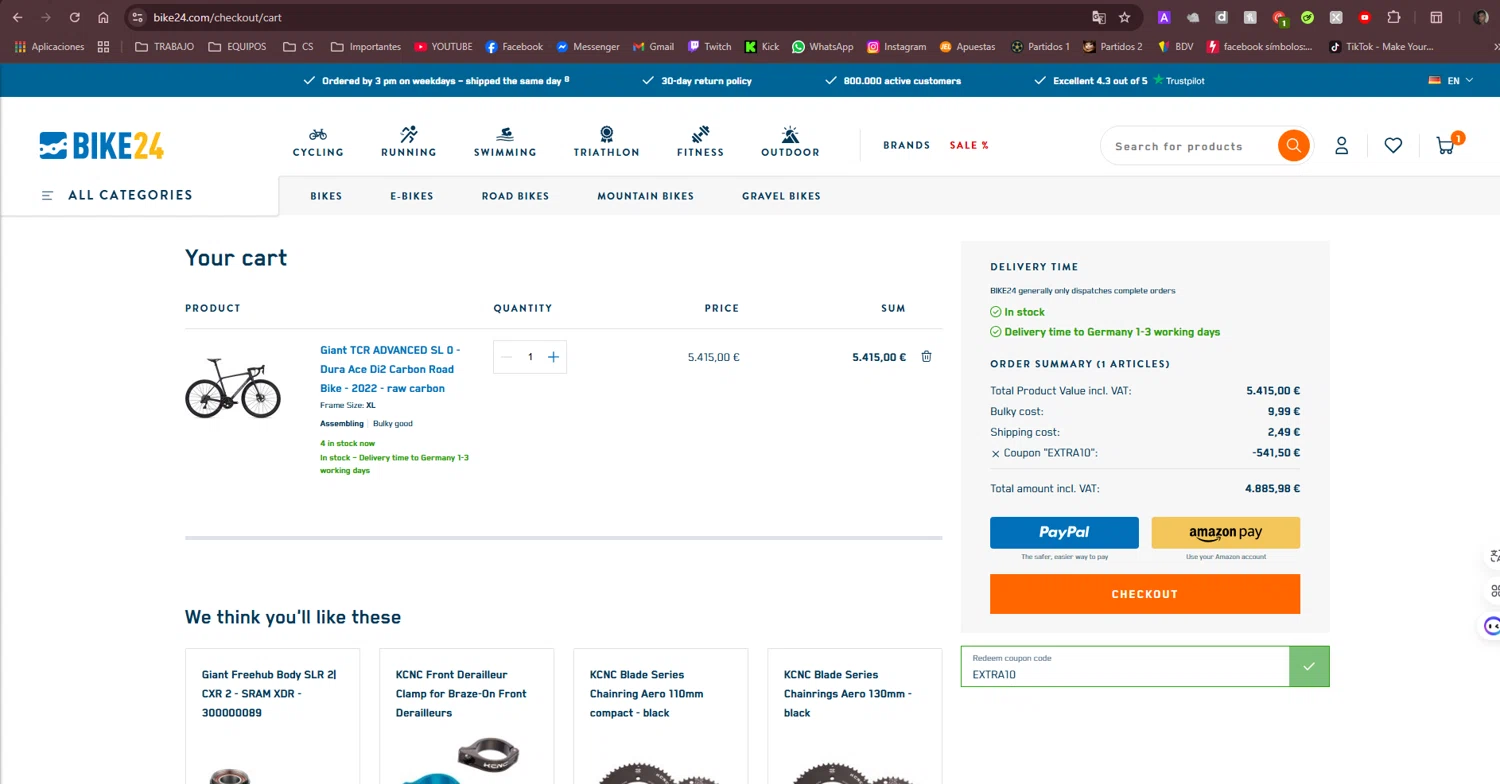
Task: Click the translate page icon in address bar
Action: click(x=1099, y=17)
